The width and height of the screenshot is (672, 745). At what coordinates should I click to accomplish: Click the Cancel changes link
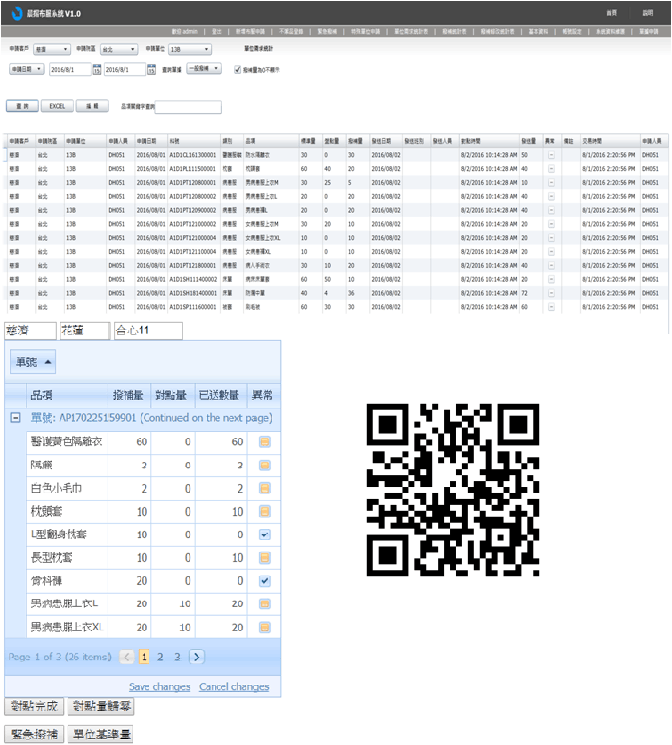point(234,687)
